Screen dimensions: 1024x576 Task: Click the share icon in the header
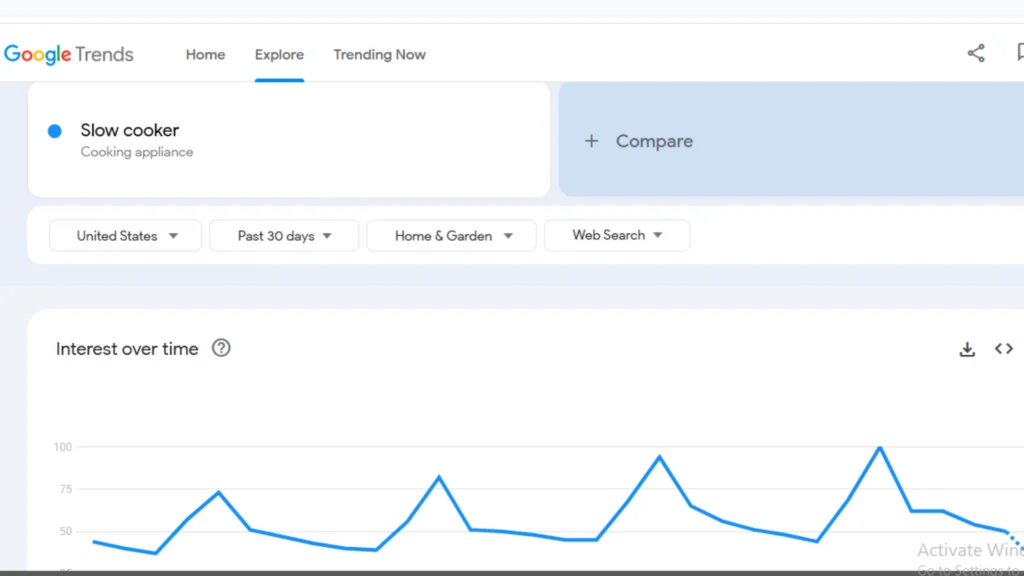pyautogui.click(x=975, y=53)
